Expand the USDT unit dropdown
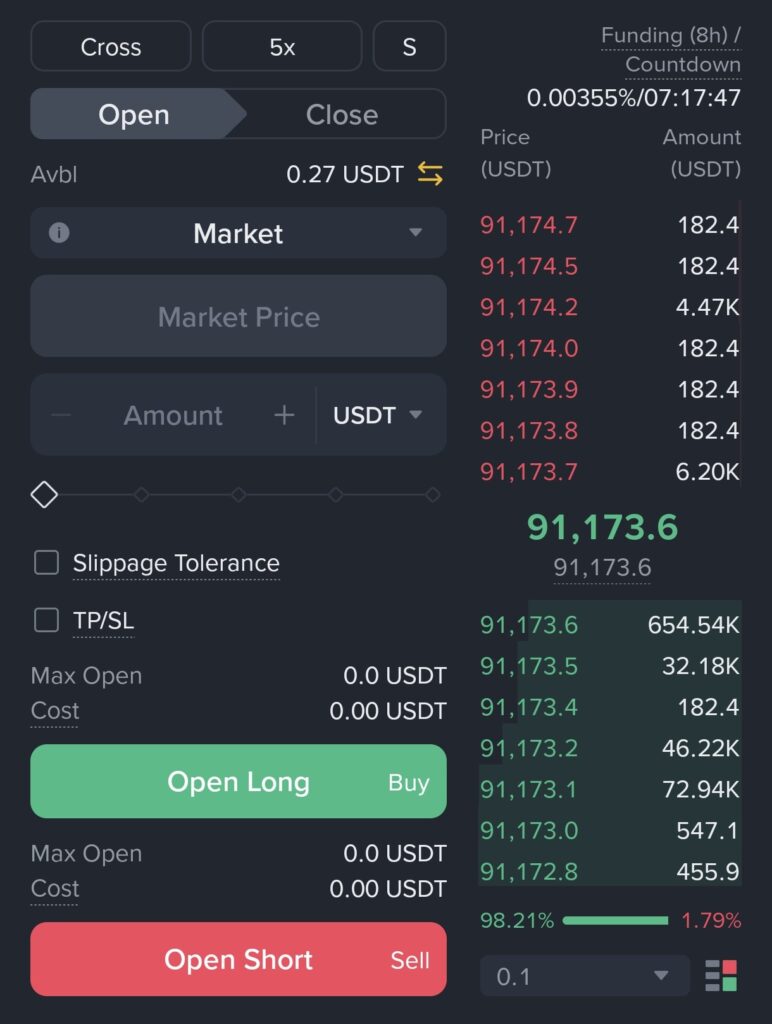 (378, 415)
